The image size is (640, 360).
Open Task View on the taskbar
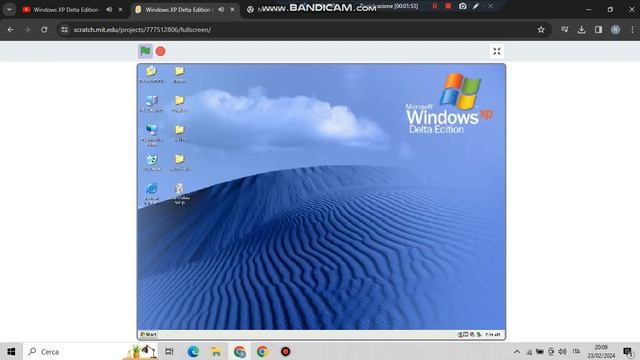[169, 351]
